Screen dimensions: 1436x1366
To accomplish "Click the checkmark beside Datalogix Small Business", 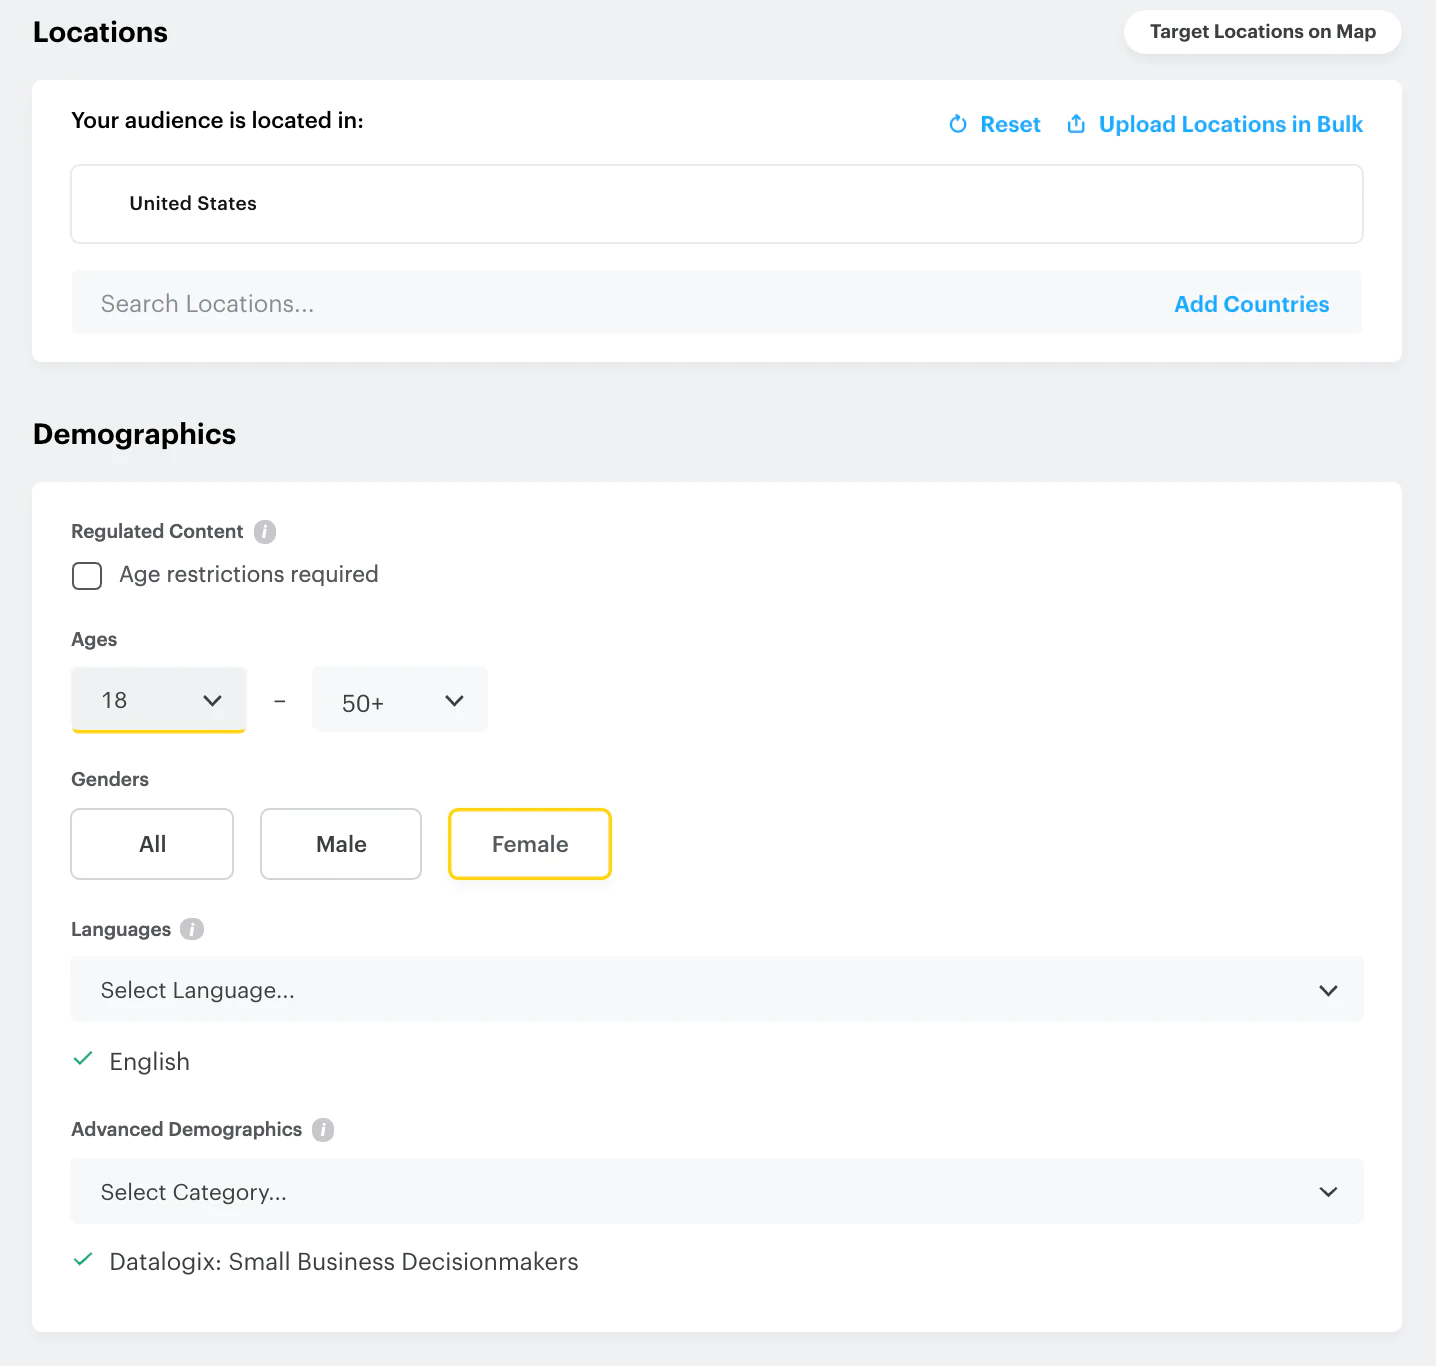I will pos(83,1260).
